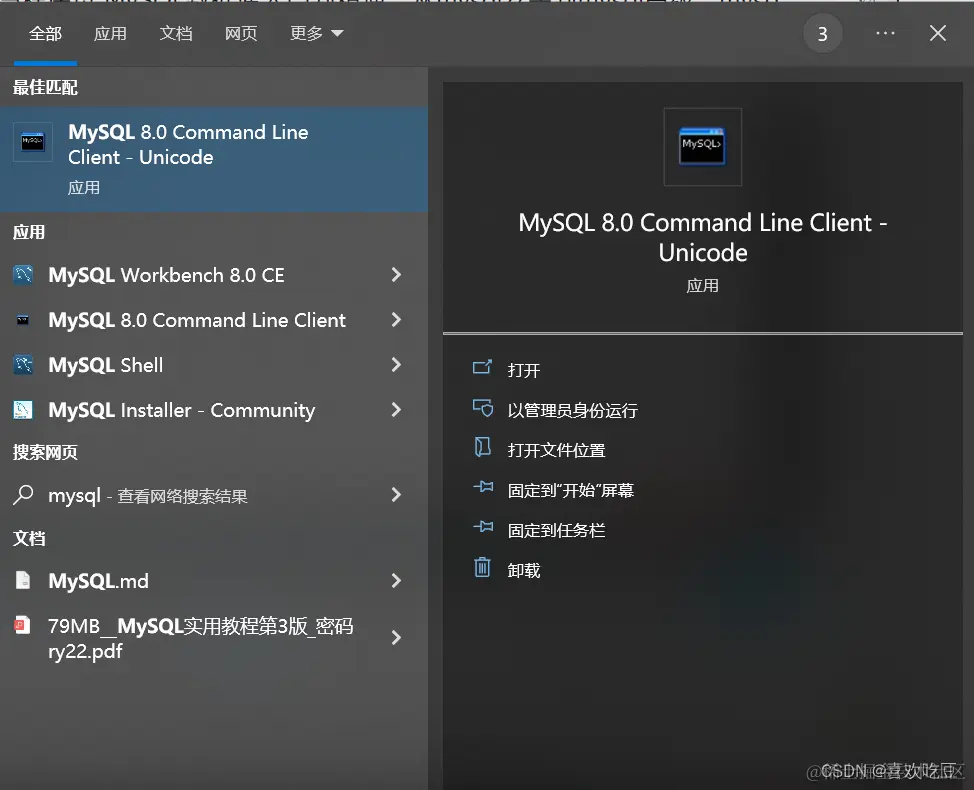The width and height of the screenshot is (974, 790).
Task: Click the pin icon beside 固定到任务栏
Action: point(483,527)
